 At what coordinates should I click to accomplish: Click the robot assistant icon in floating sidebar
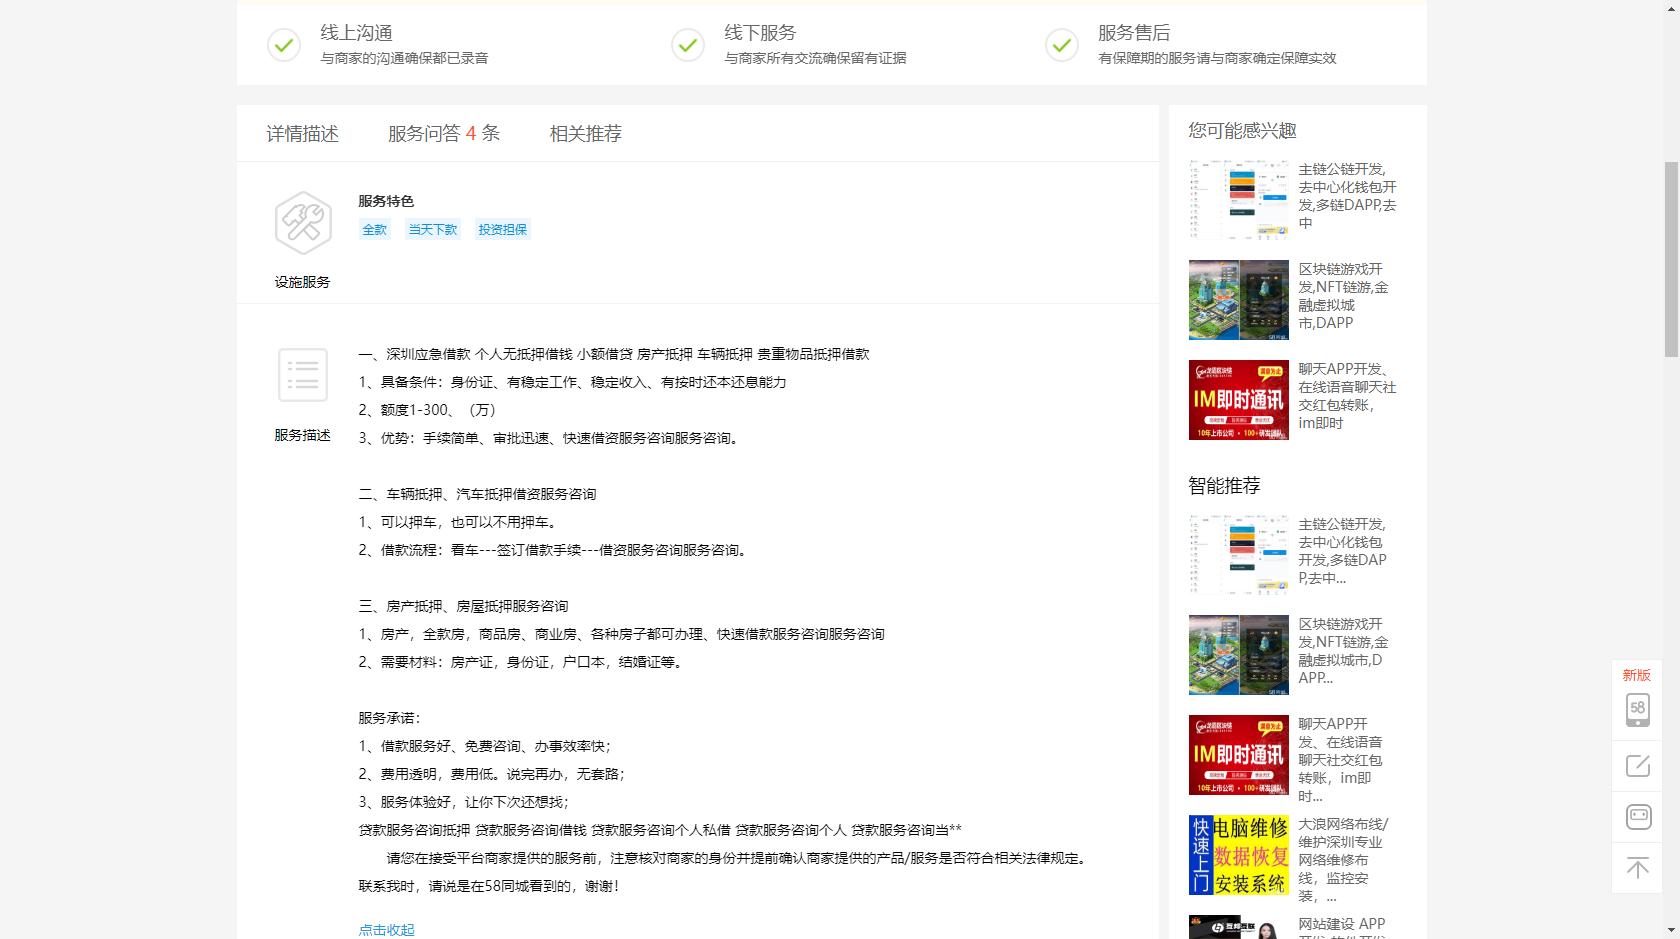tap(1637, 816)
